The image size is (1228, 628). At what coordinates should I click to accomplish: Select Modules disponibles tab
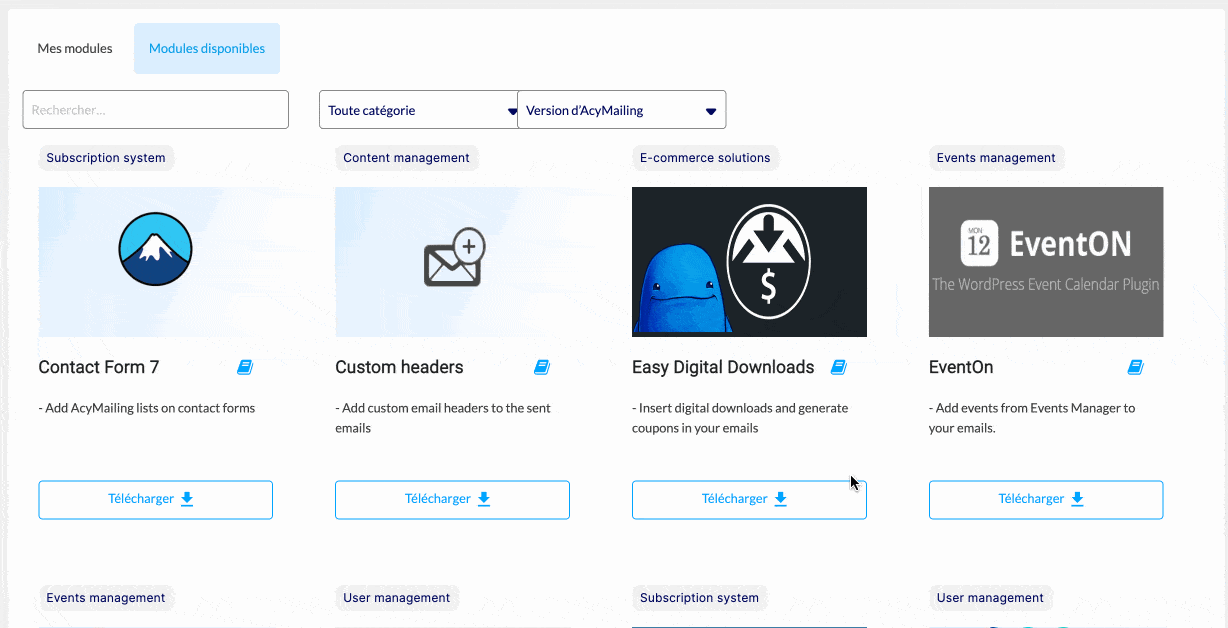coord(207,48)
